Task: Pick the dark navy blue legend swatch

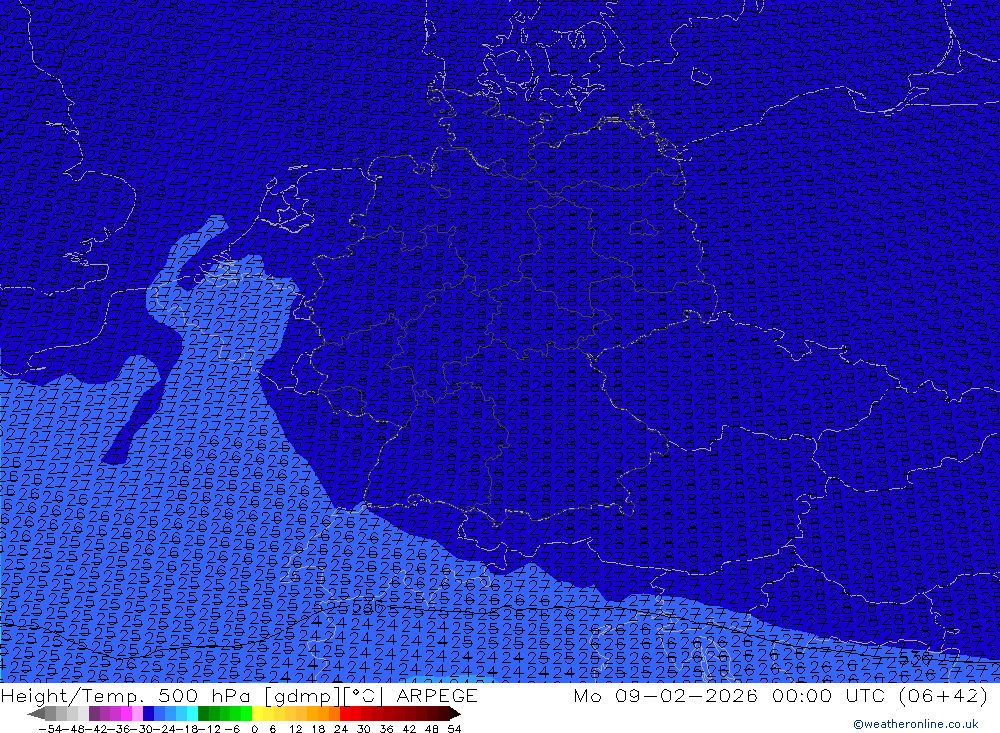Action: [x=148, y=714]
